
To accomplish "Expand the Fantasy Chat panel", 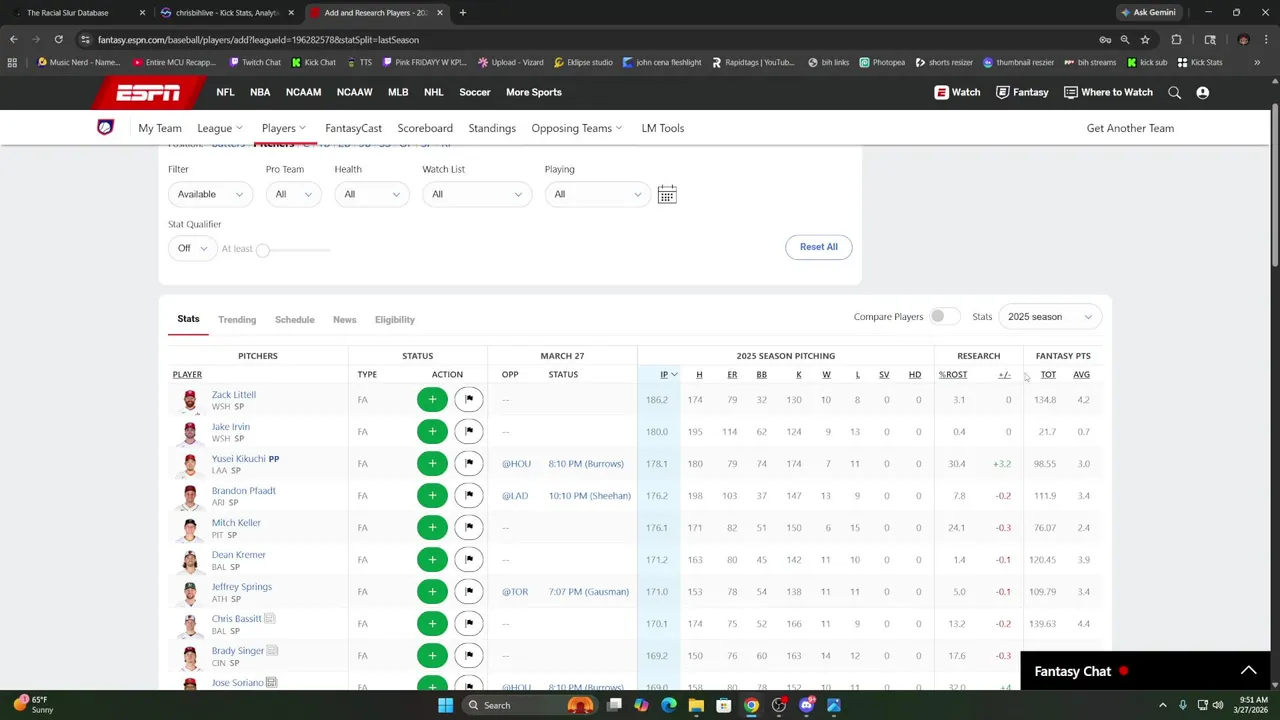I will pos(1248,671).
